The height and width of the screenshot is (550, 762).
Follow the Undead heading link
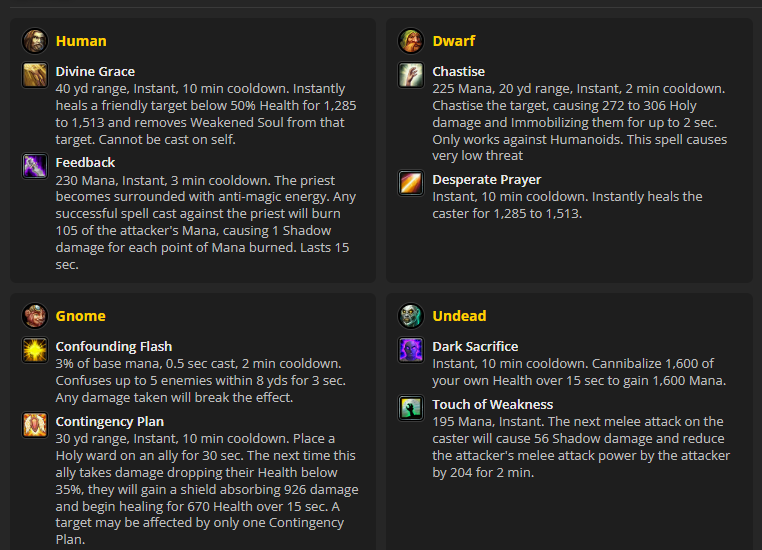(x=459, y=316)
